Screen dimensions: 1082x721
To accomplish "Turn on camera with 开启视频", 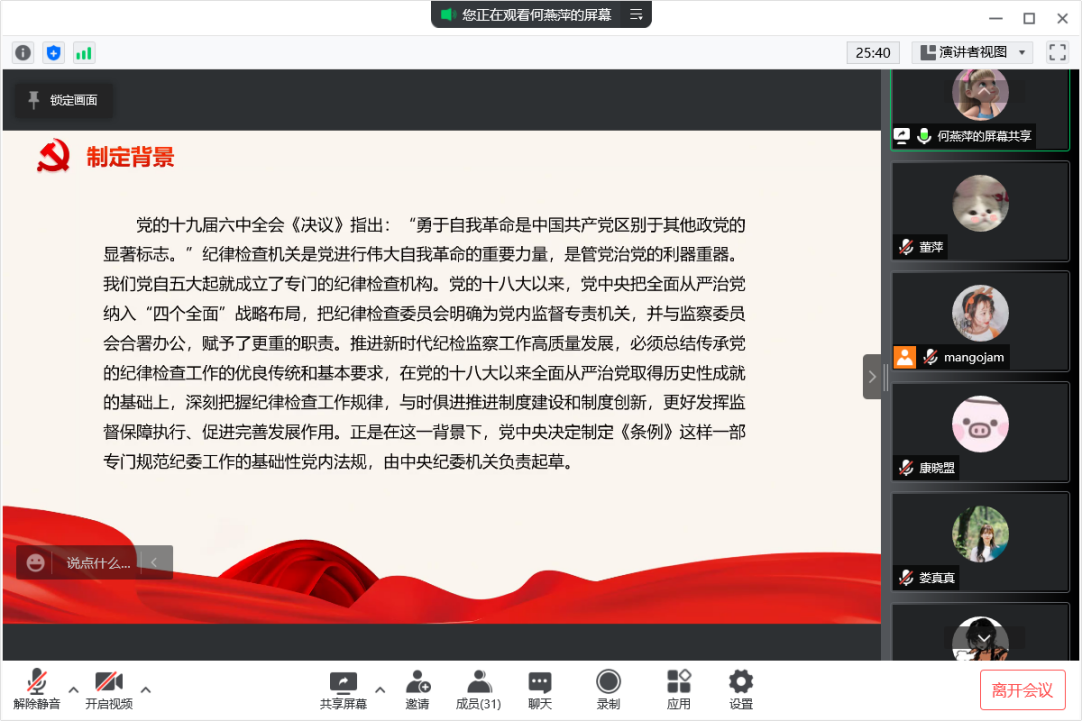I will pos(109,689).
